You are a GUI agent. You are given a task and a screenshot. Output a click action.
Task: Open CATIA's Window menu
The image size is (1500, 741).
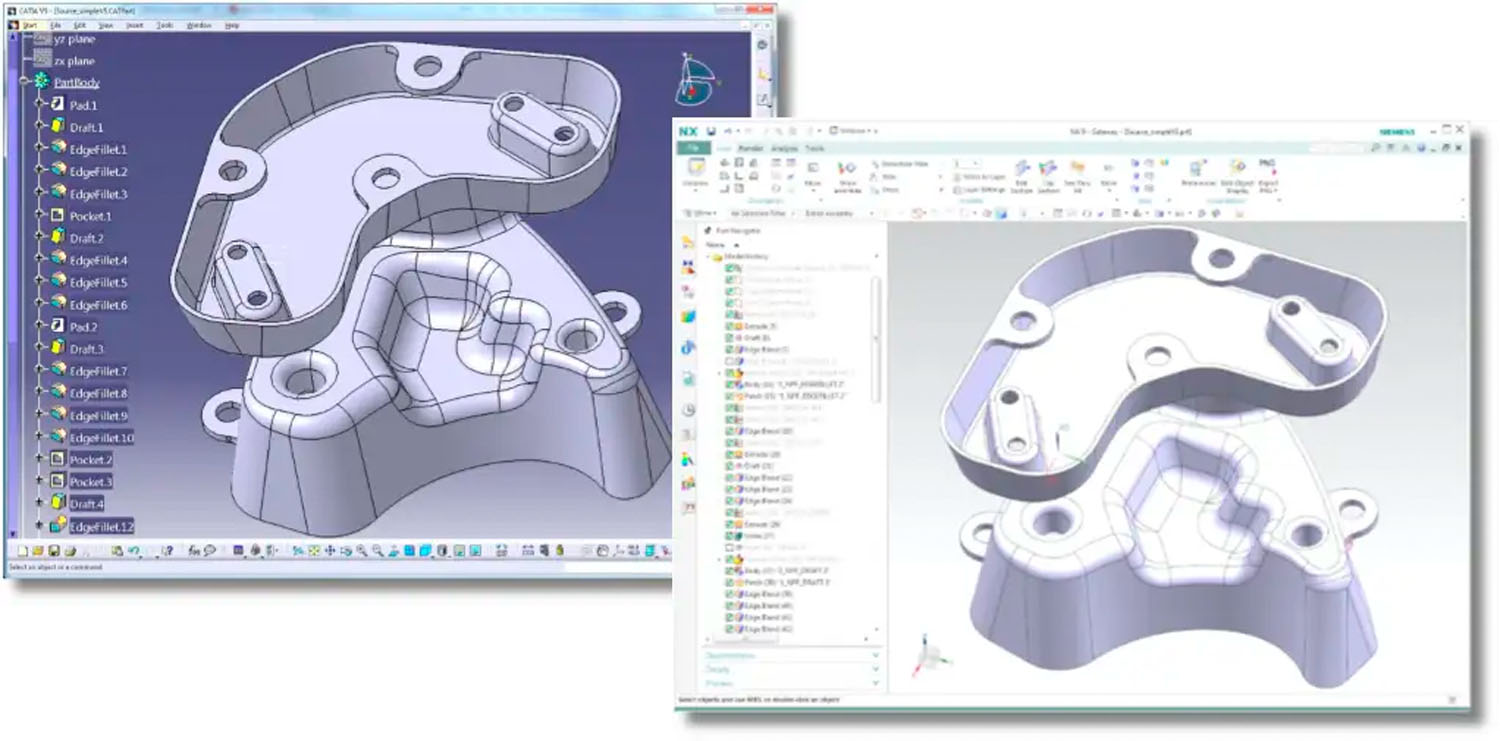coord(199,25)
